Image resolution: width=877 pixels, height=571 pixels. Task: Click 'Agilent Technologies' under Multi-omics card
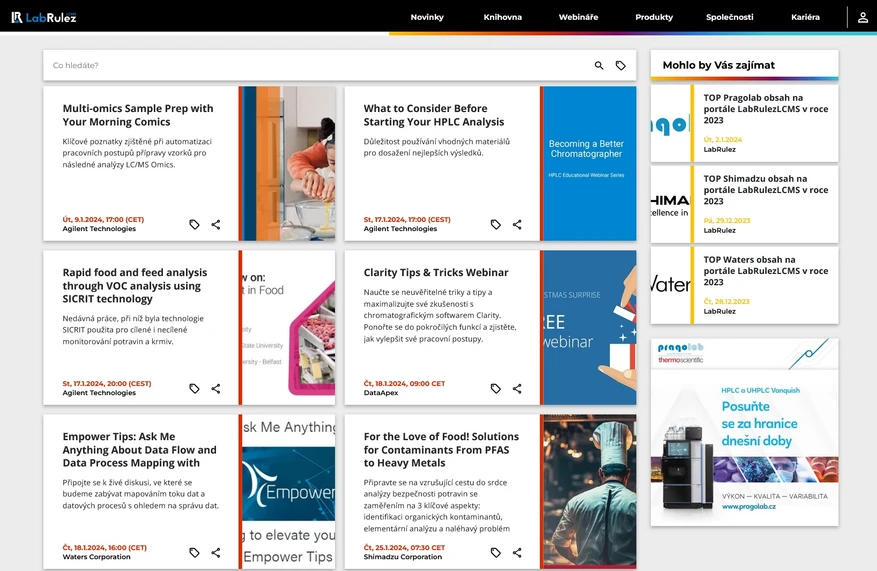tap(99, 229)
